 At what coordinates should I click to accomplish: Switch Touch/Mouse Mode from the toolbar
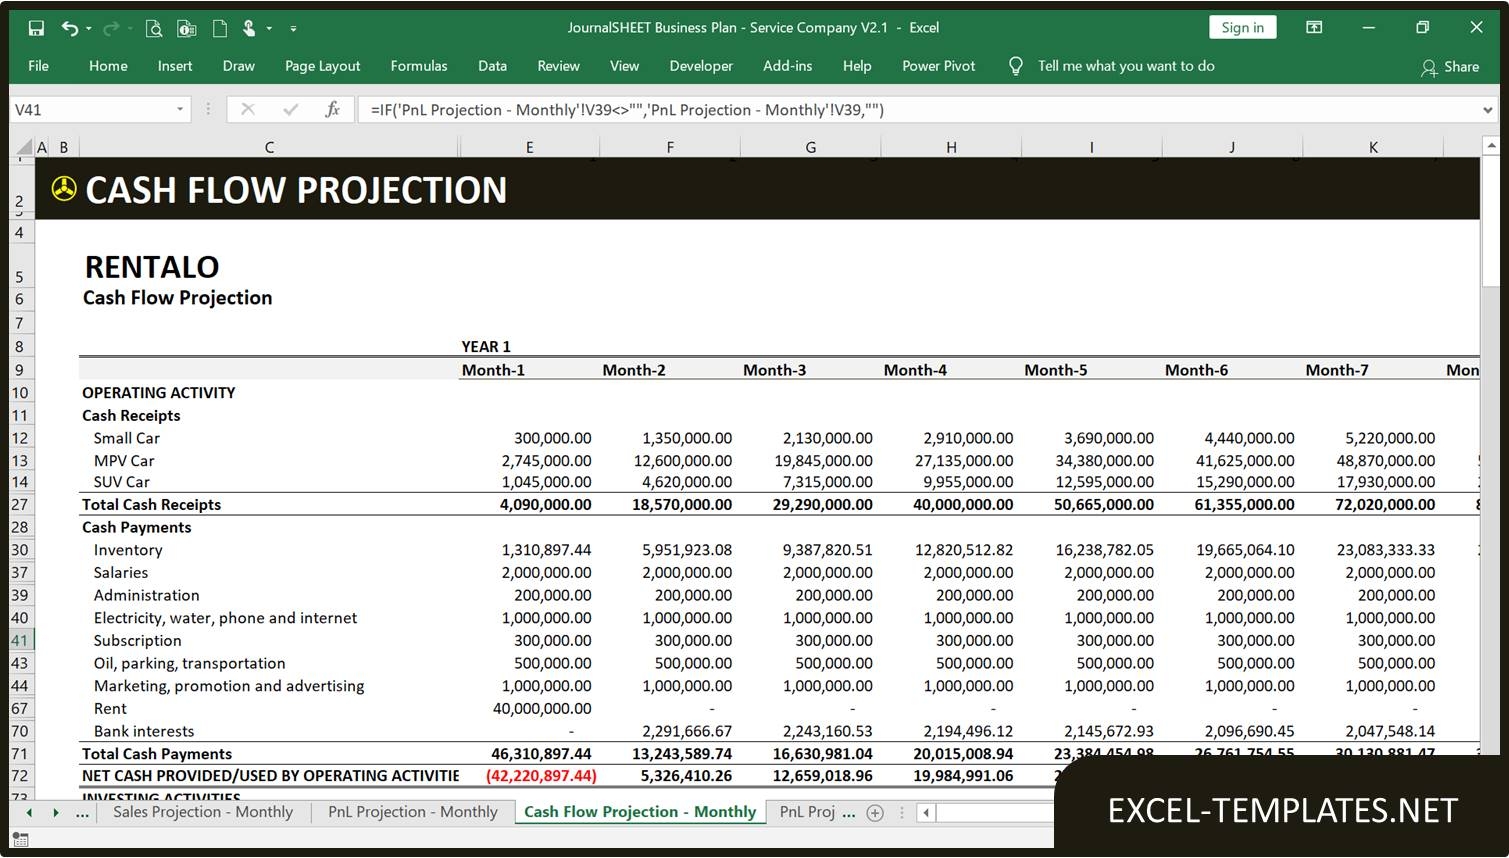tap(249, 28)
